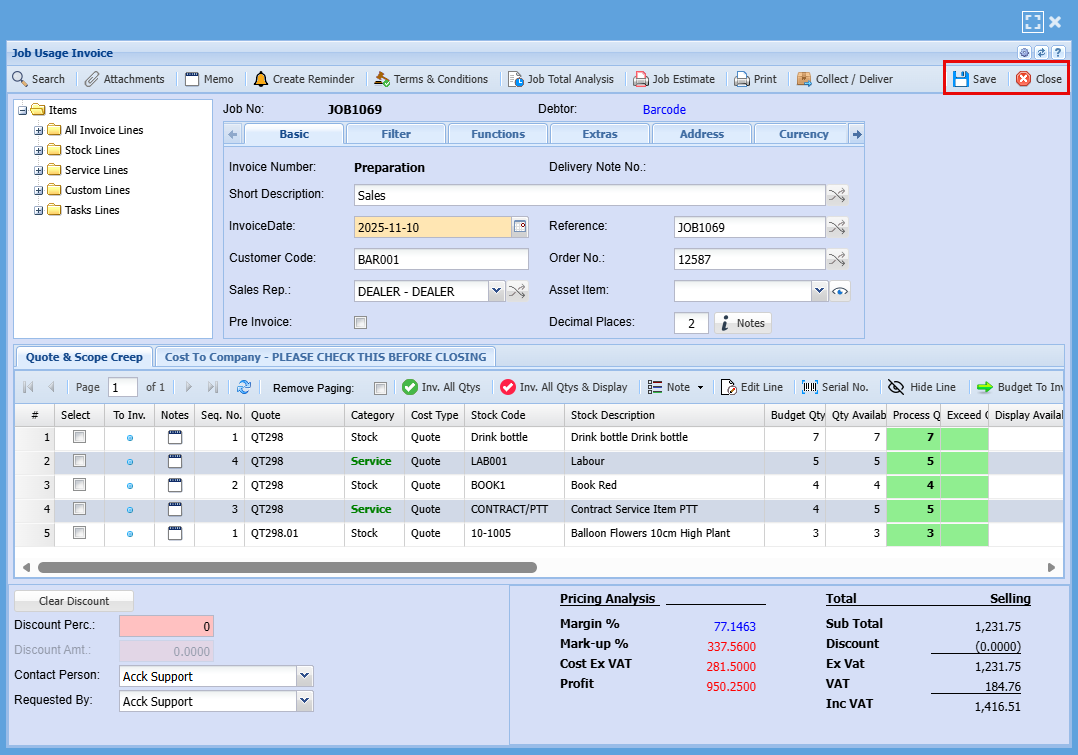Switch to the Functions tab
The width and height of the screenshot is (1078, 755).
point(497,134)
